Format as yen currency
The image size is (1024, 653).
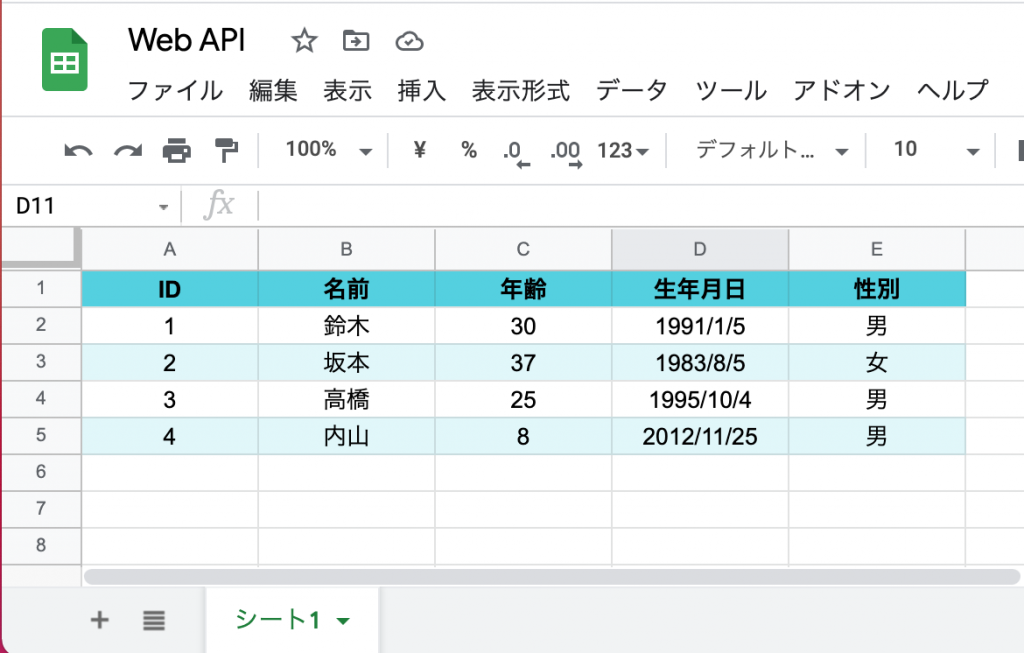tap(420, 150)
